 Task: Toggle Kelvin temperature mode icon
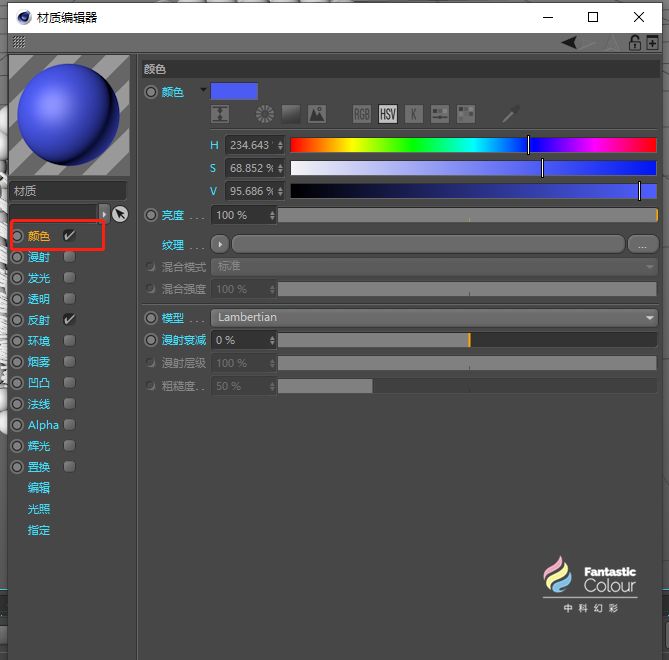coord(414,114)
